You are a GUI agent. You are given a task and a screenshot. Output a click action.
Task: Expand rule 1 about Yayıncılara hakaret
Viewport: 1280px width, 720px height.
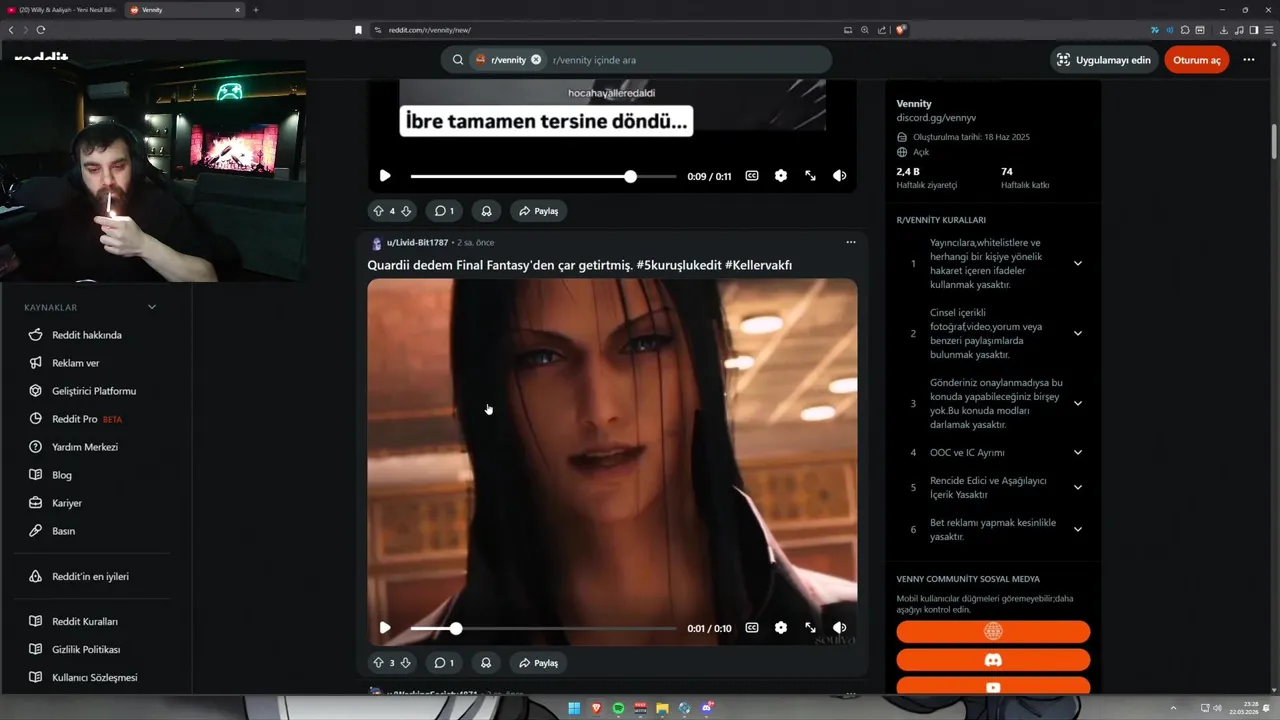click(1077, 263)
